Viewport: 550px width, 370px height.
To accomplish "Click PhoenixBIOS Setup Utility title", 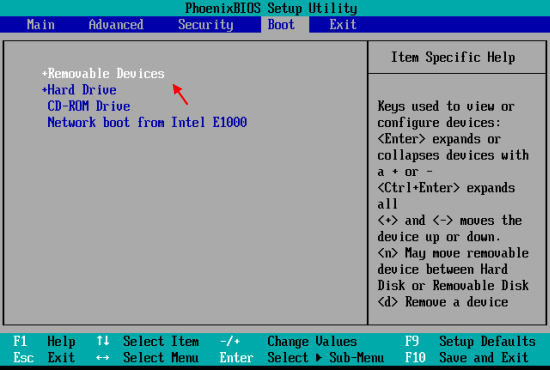I will [271, 8].
